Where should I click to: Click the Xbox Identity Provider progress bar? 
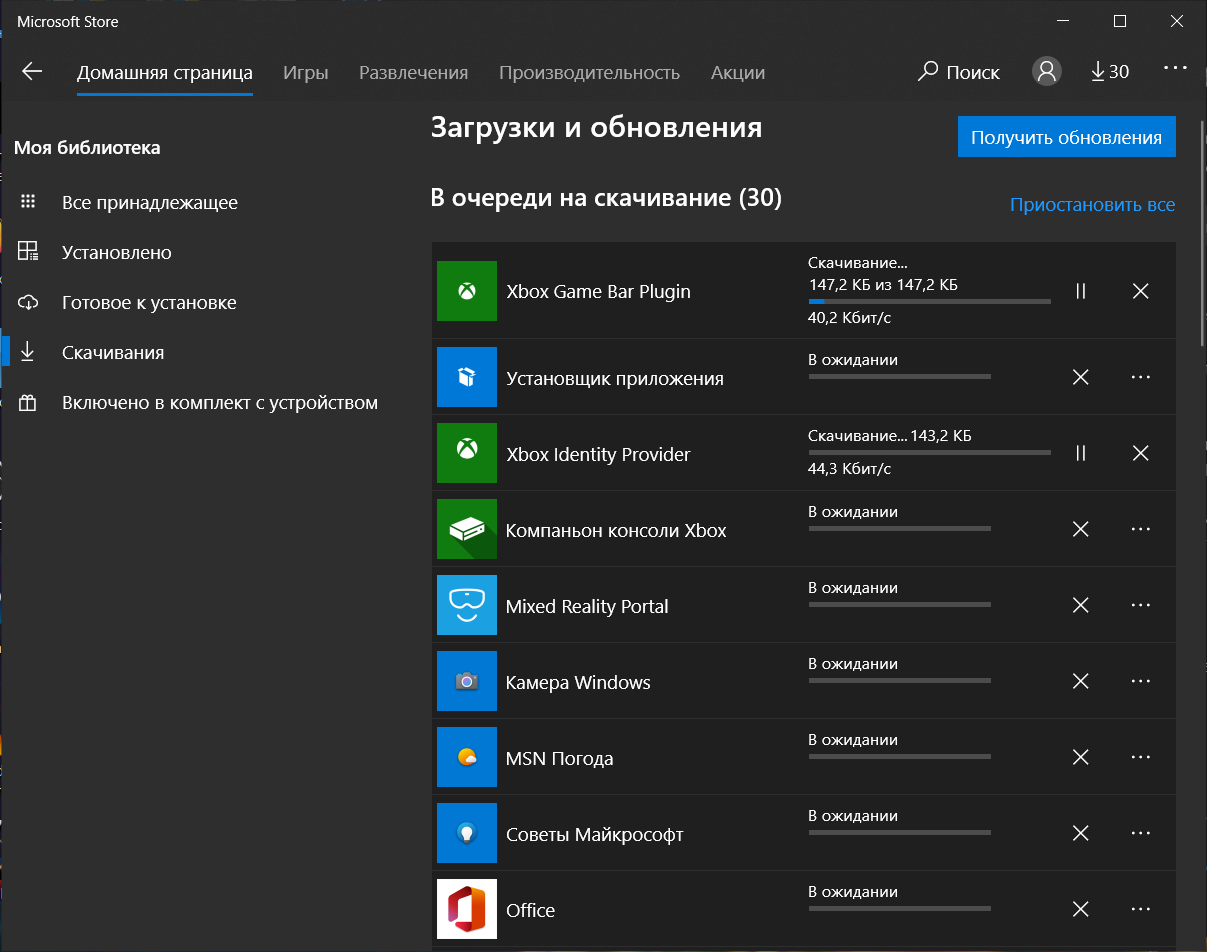(930, 452)
